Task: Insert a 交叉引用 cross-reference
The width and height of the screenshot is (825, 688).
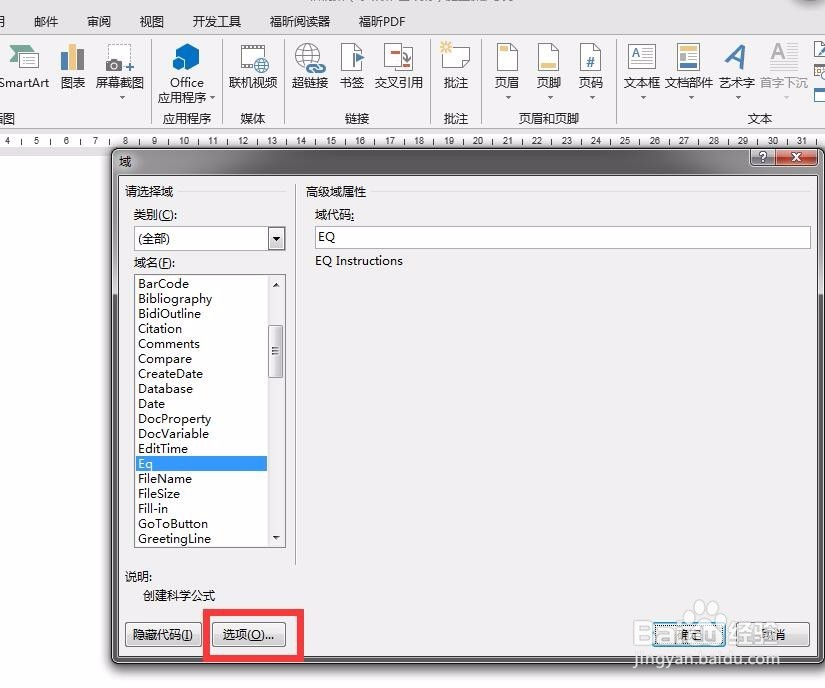Action: [x=398, y=67]
